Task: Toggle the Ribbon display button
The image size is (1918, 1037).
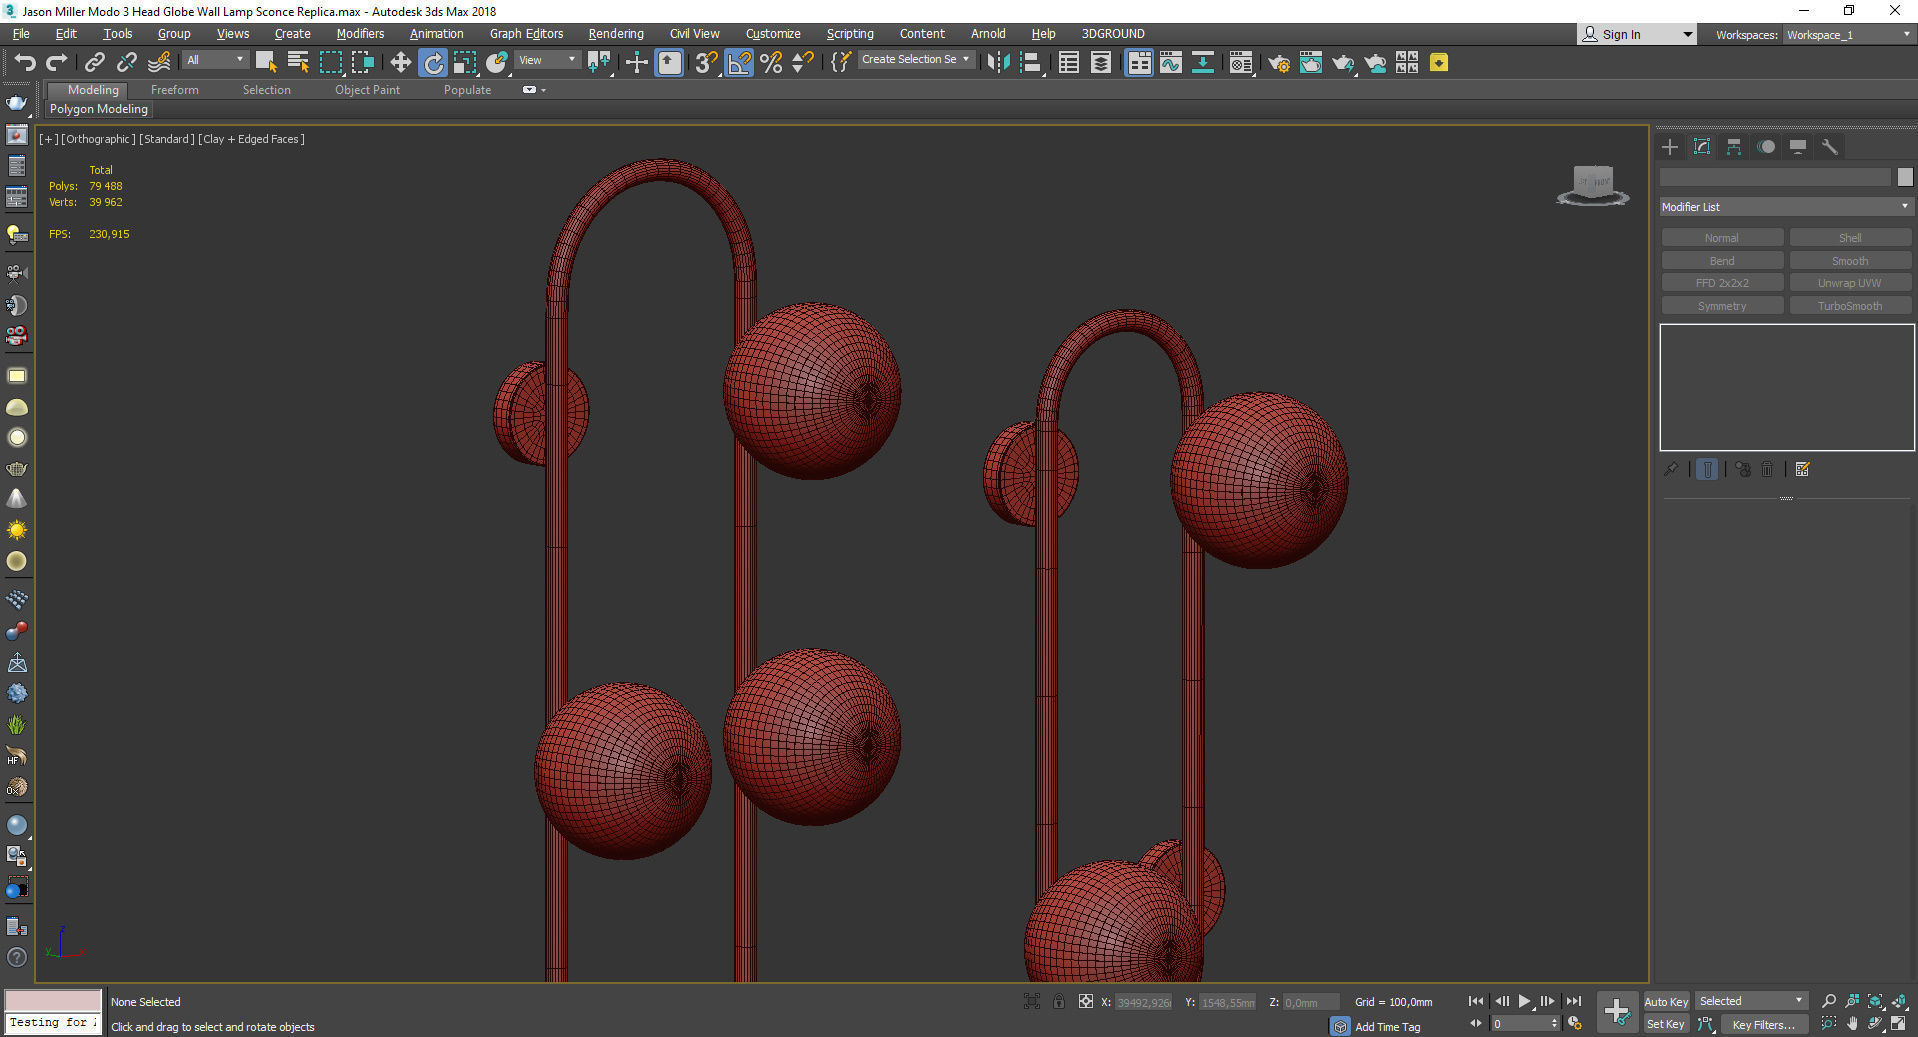Action: (1139, 63)
